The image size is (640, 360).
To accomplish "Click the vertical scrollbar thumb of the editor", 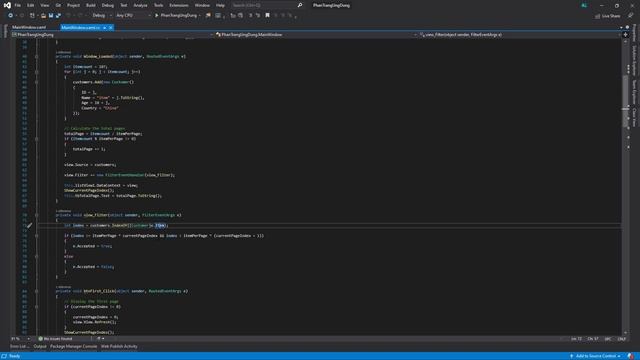I will pyautogui.click(x=626, y=102).
